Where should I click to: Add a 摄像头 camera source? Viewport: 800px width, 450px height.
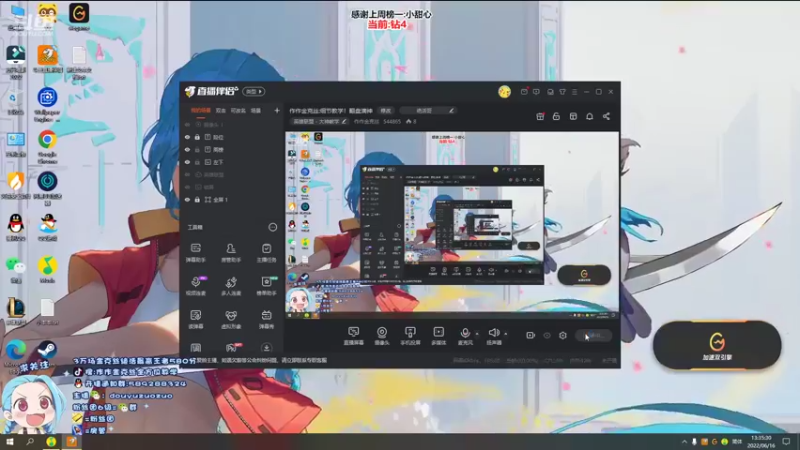tap(382, 336)
